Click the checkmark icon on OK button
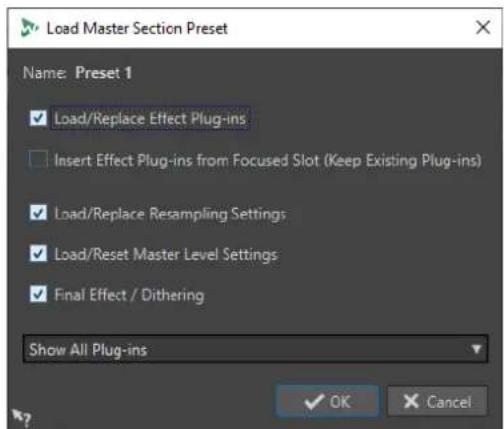This screenshot has width=504, height=429. (314, 401)
